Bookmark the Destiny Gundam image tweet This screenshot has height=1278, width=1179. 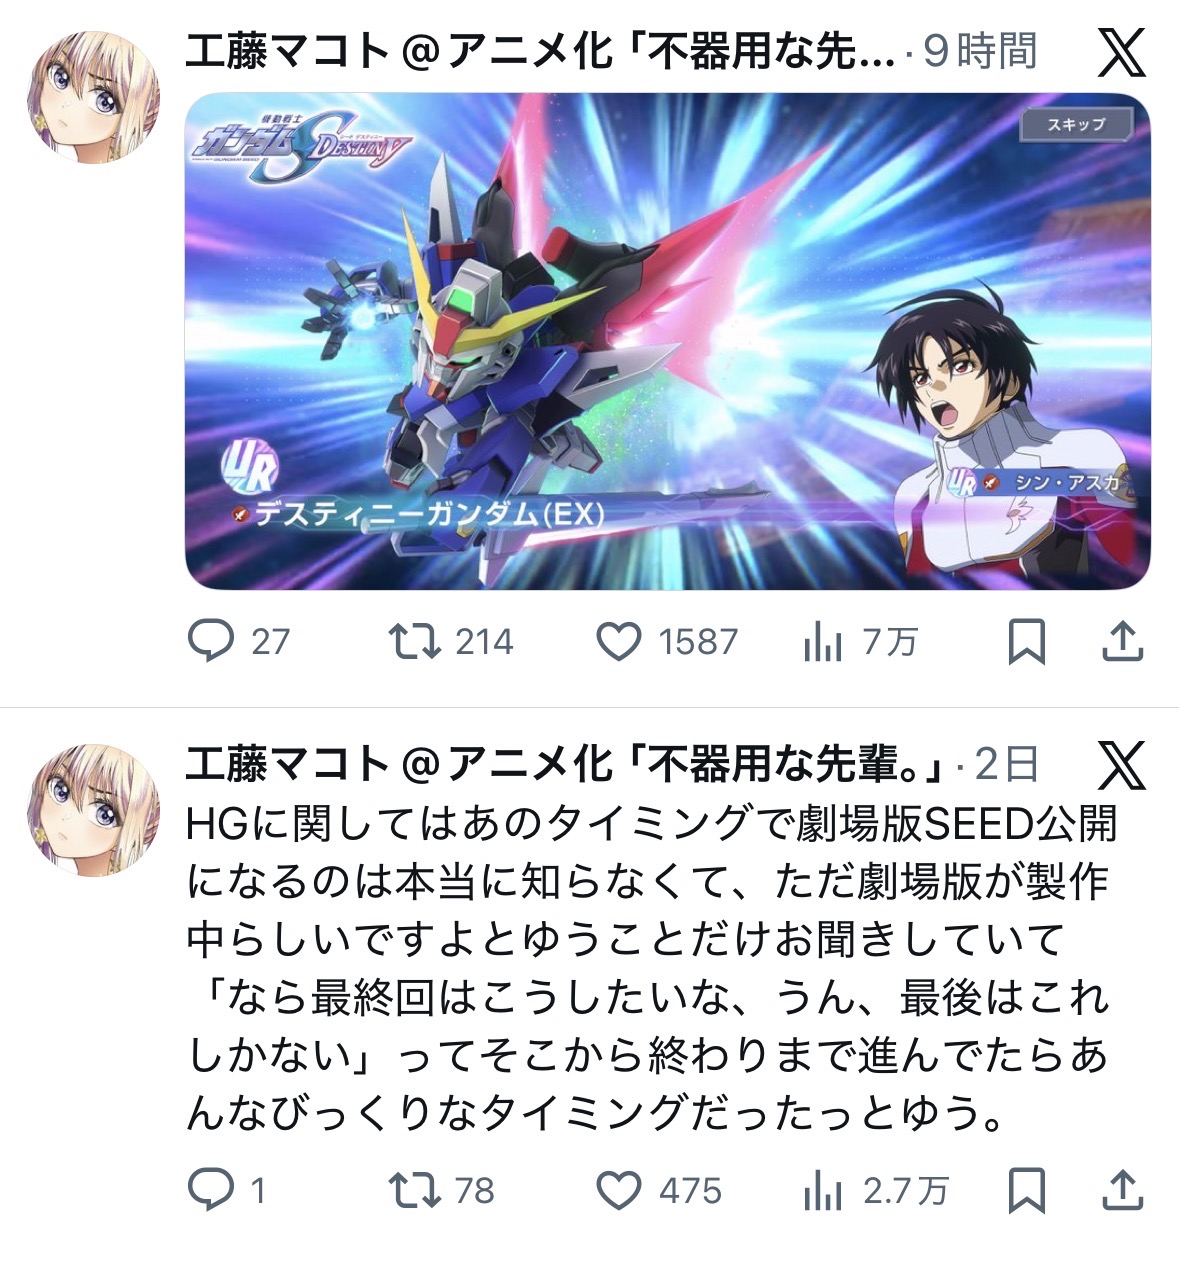pyautogui.click(x=1027, y=641)
